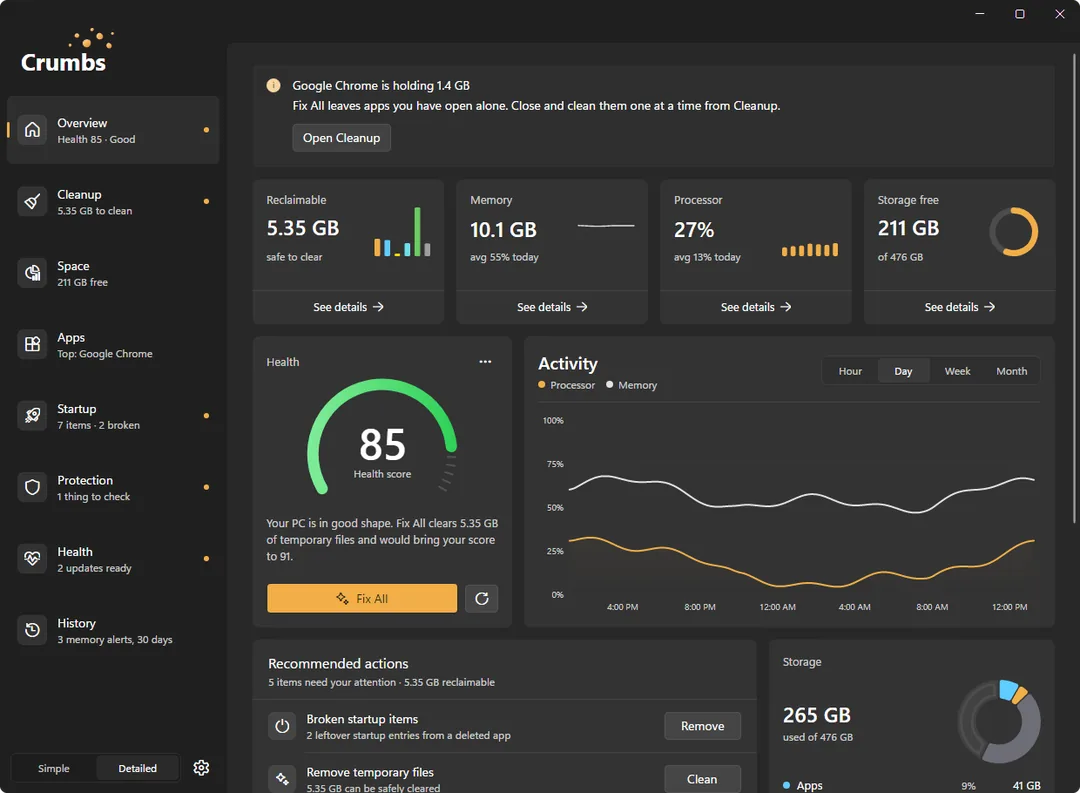Click the '10.1 GB' memory value

point(503,229)
